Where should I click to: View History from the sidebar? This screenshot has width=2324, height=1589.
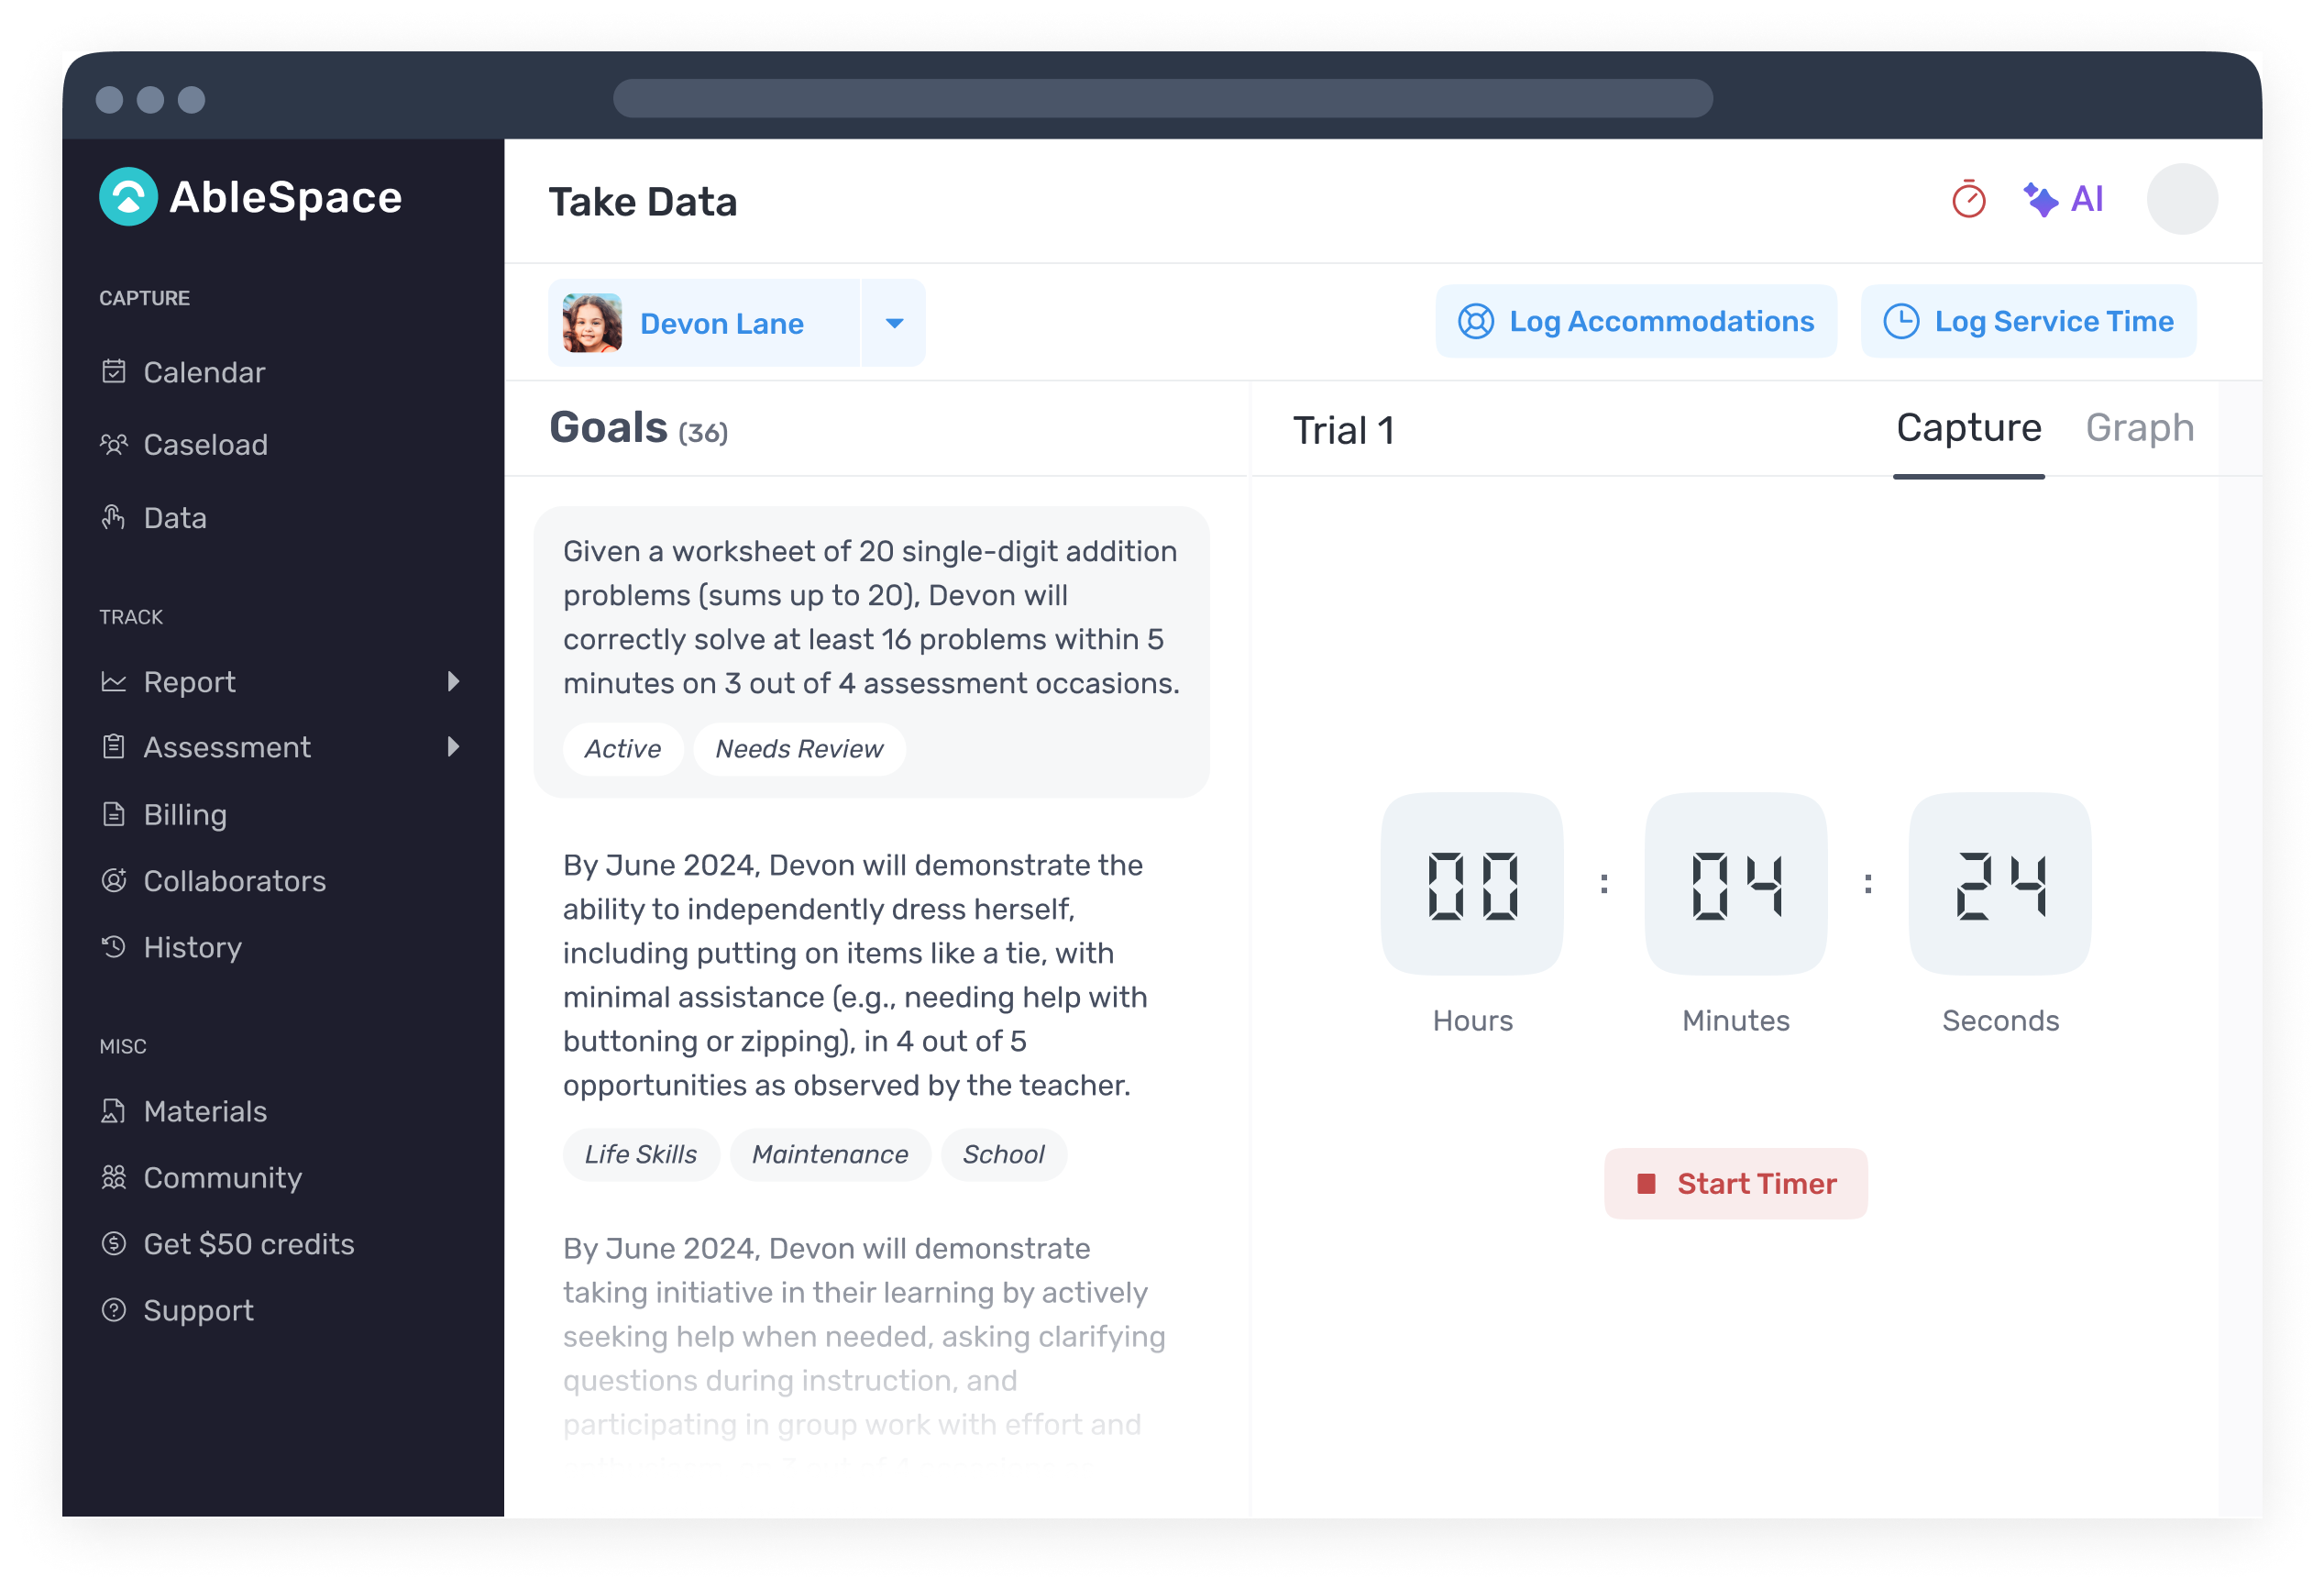click(192, 947)
